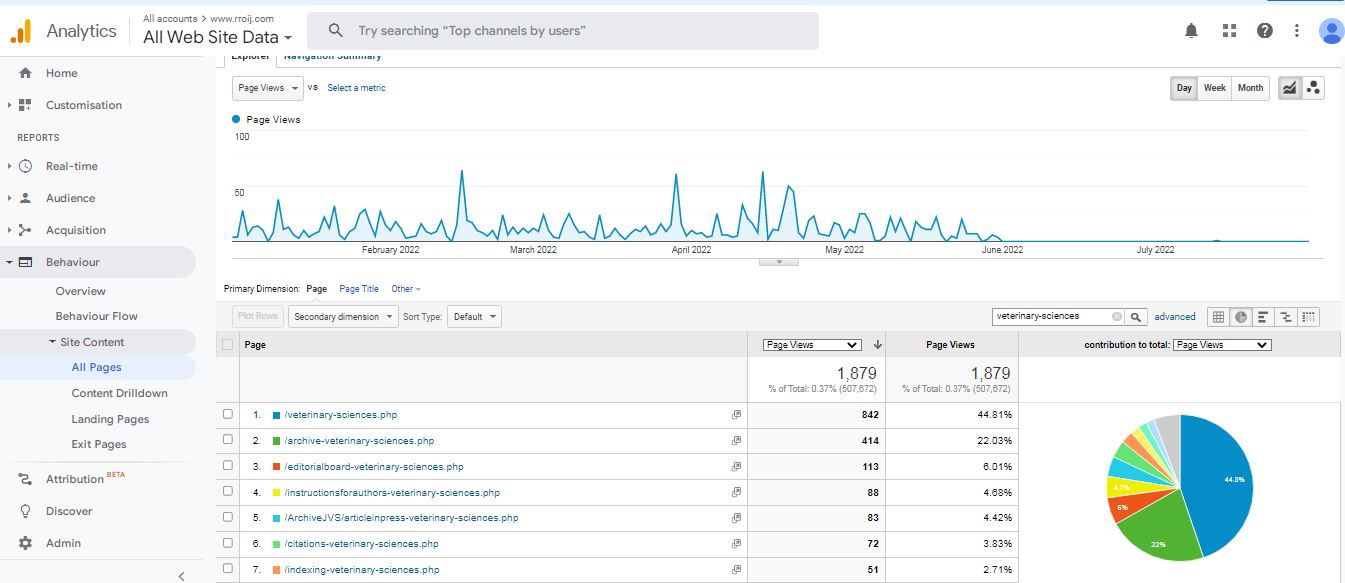Open the /editorialboard-veterinary-sciences.php page link
This screenshot has width=1345, height=583.
(373, 466)
